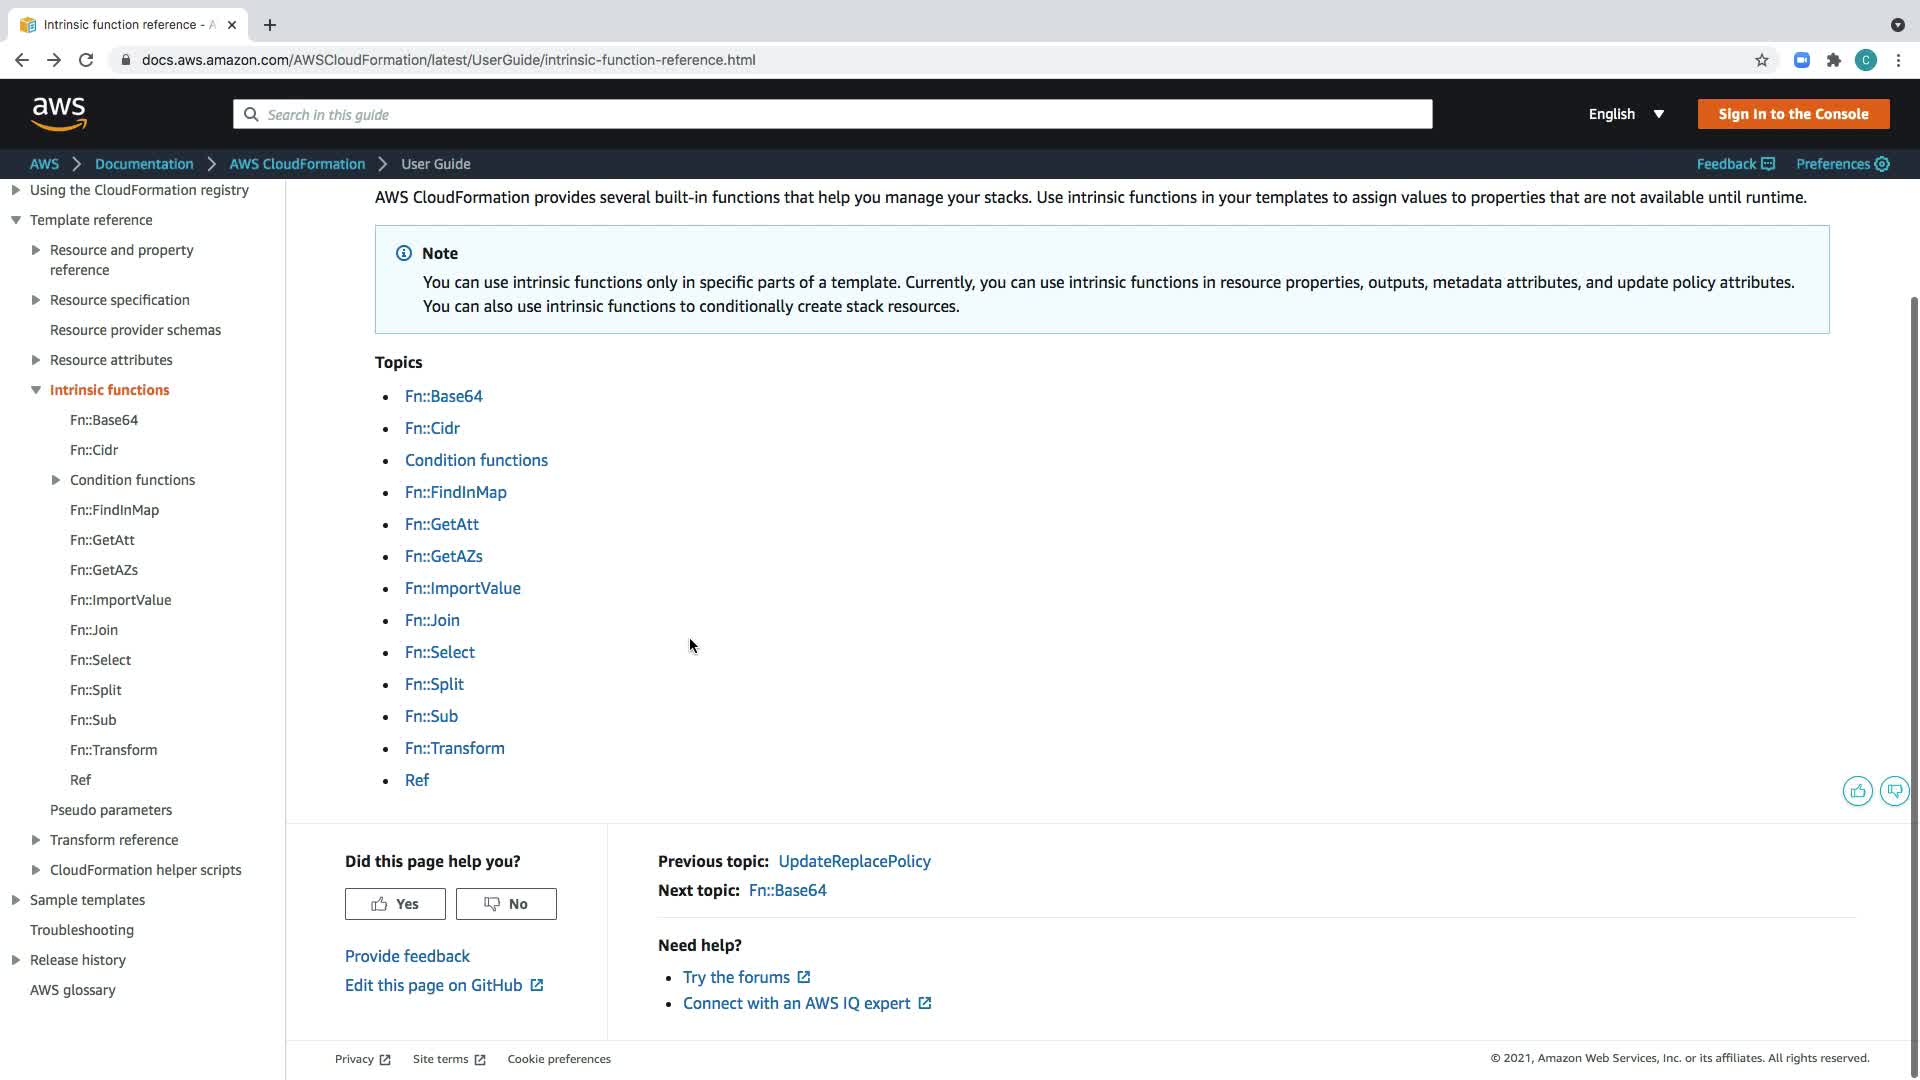Click the Yes helpful button

[395, 904]
